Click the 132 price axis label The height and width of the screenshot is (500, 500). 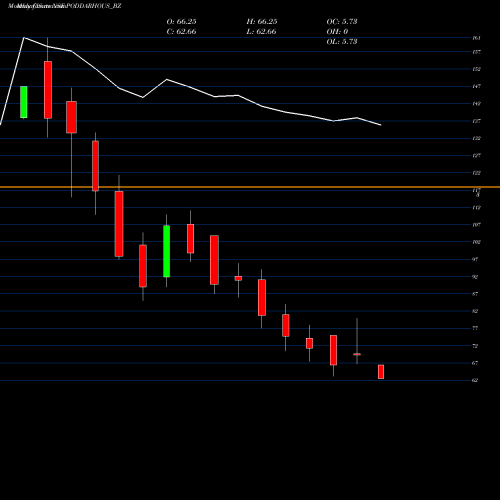(x=477, y=138)
